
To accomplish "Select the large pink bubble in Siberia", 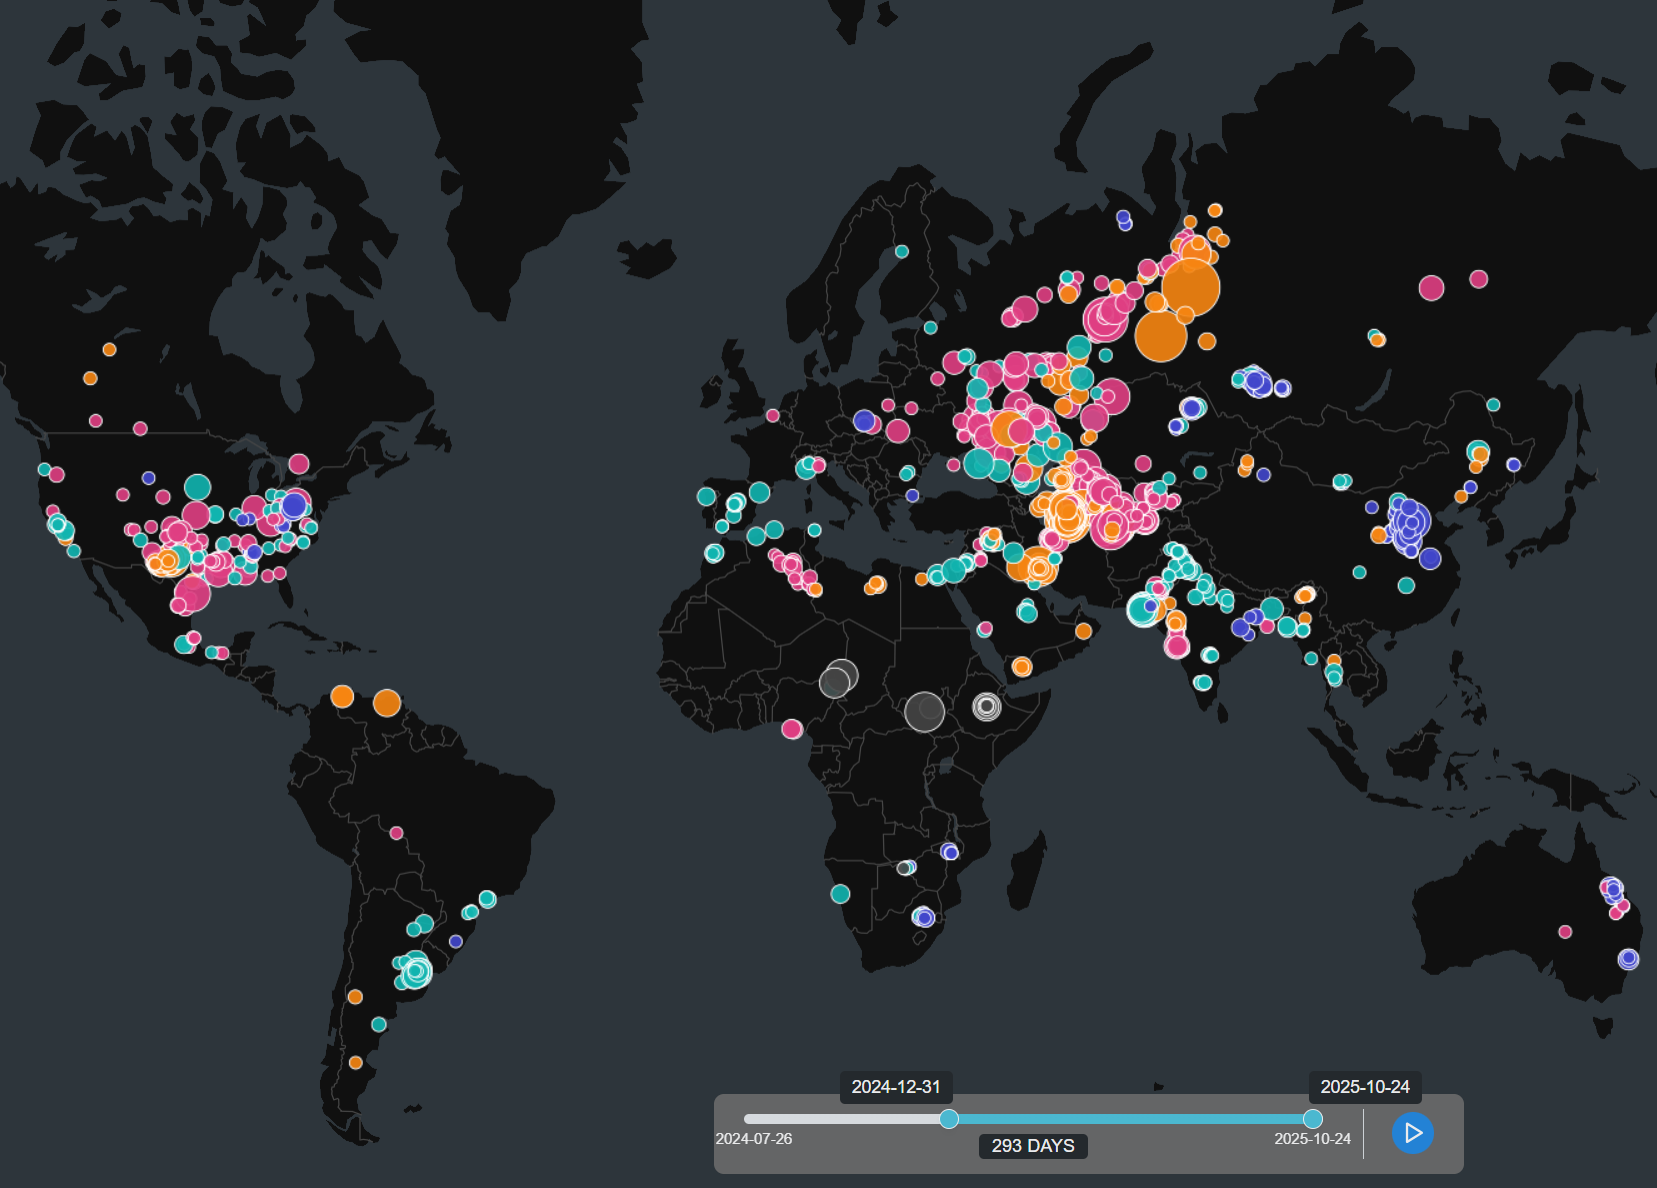I will coord(1432,288).
